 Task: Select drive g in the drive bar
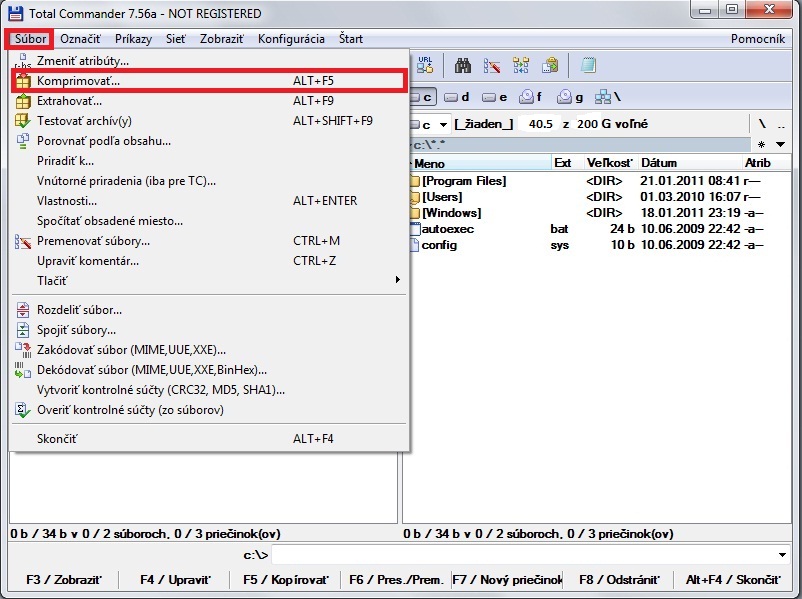point(569,97)
